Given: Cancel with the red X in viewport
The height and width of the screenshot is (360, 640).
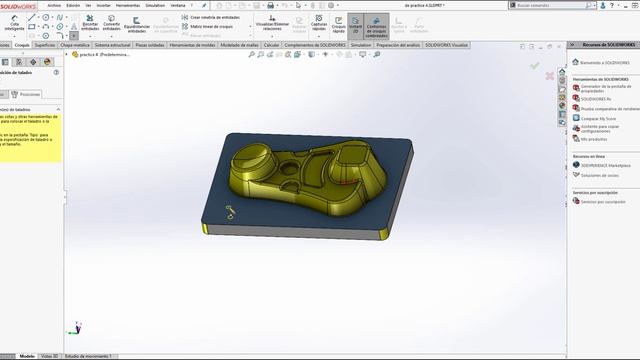Looking at the screenshot, I should (x=549, y=76).
